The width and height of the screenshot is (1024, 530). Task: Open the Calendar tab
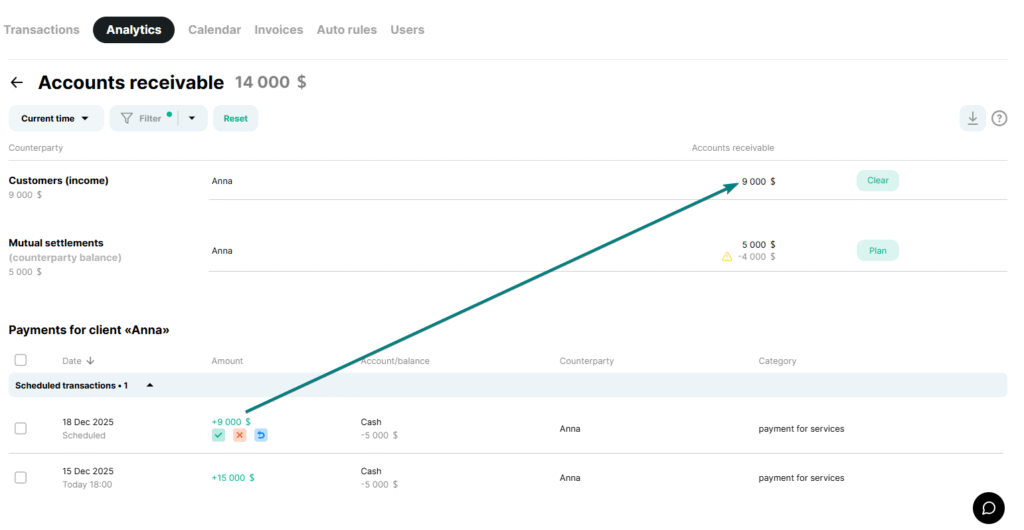click(214, 30)
